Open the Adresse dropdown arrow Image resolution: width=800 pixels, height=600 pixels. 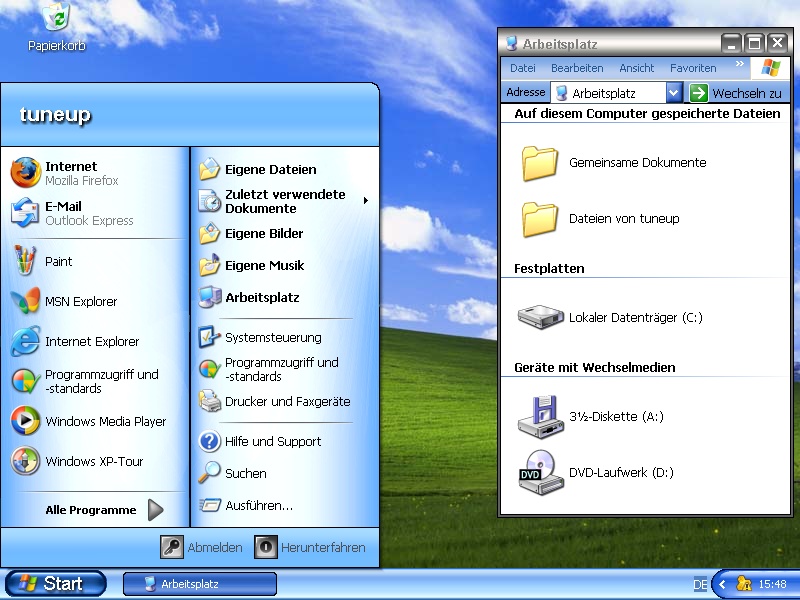coord(673,93)
